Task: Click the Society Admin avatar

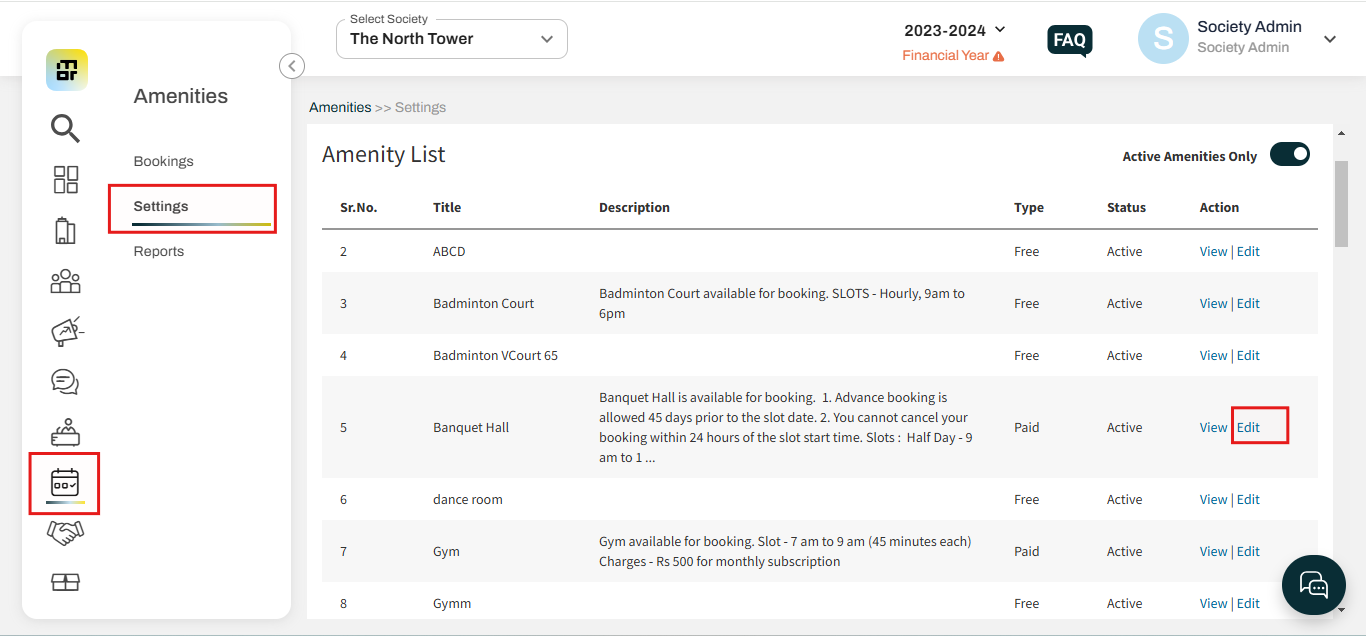Action: pos(1163,39)
